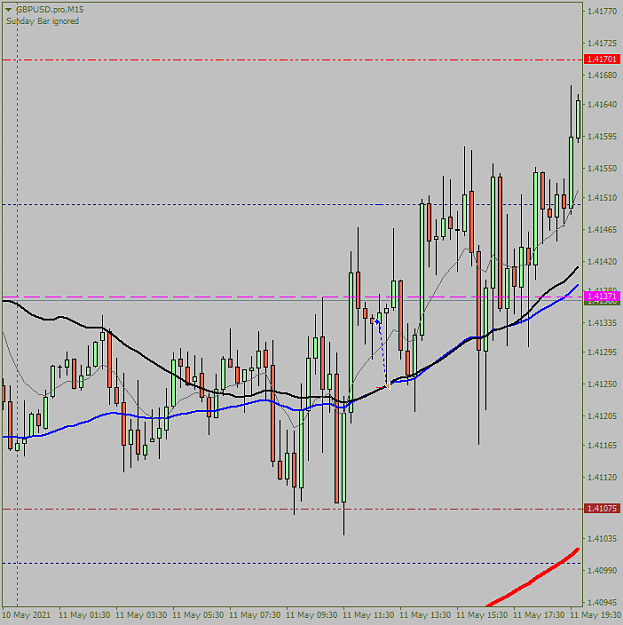The height and width of the screenshot is (625, 623).
Task: Click the '11 May 09:30' time label
Action: tap(312, 615)
